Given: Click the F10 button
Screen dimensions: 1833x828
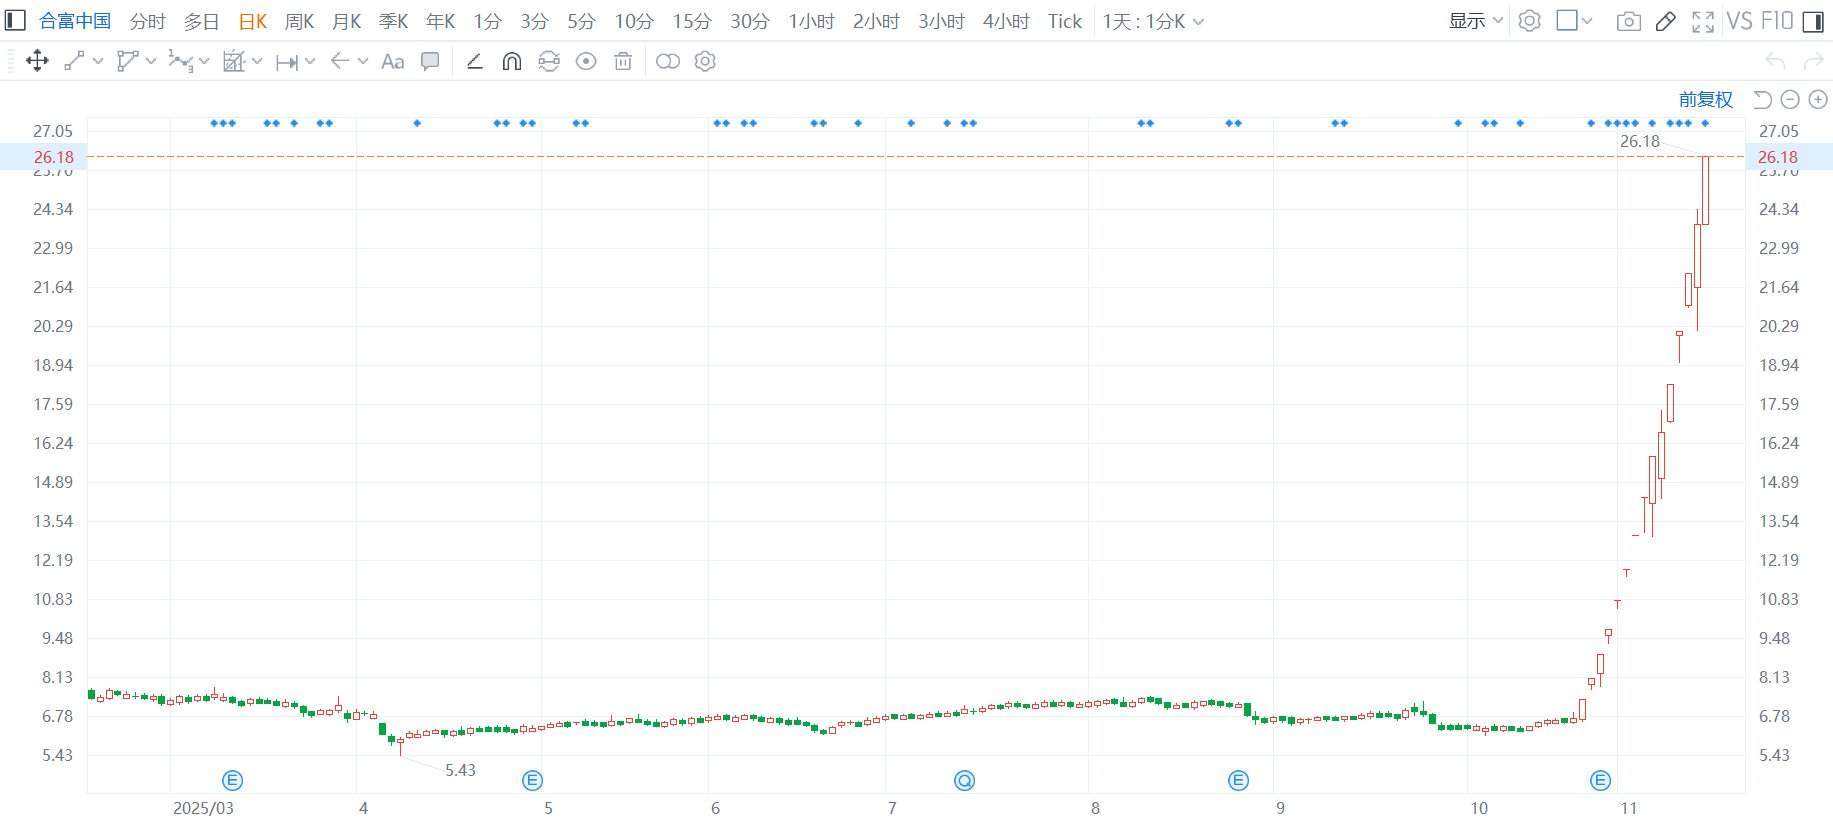Looking at the screenshot, I should pyautogui.click(x=1776, y=21).
